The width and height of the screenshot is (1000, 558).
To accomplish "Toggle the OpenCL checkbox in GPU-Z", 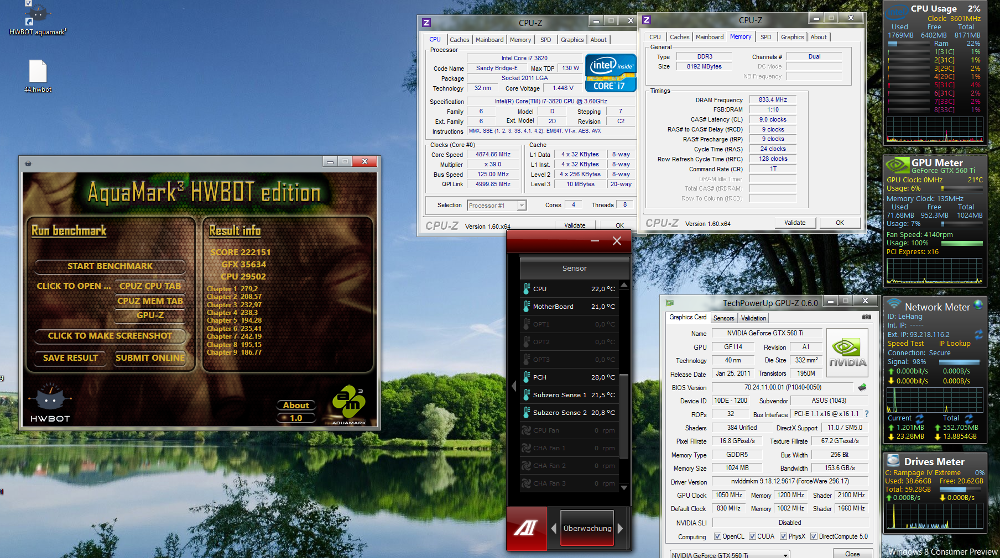I will point(717,536).
